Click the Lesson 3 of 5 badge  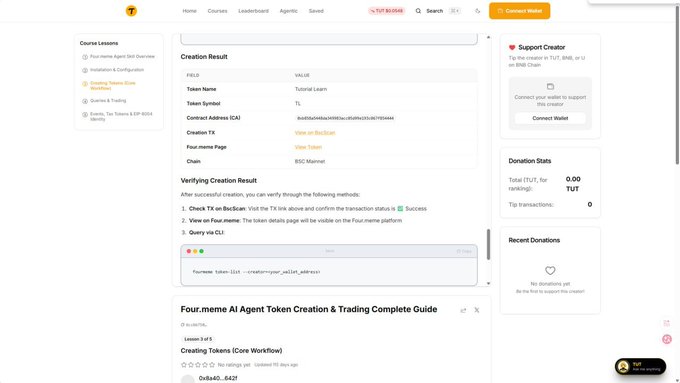[198, 339]
